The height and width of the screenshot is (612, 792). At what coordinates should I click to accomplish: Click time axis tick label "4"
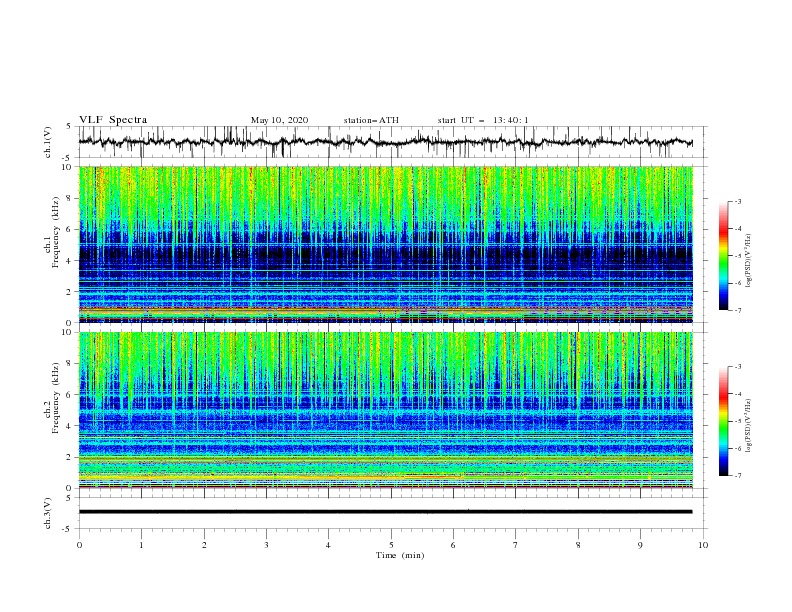(328, 545)
